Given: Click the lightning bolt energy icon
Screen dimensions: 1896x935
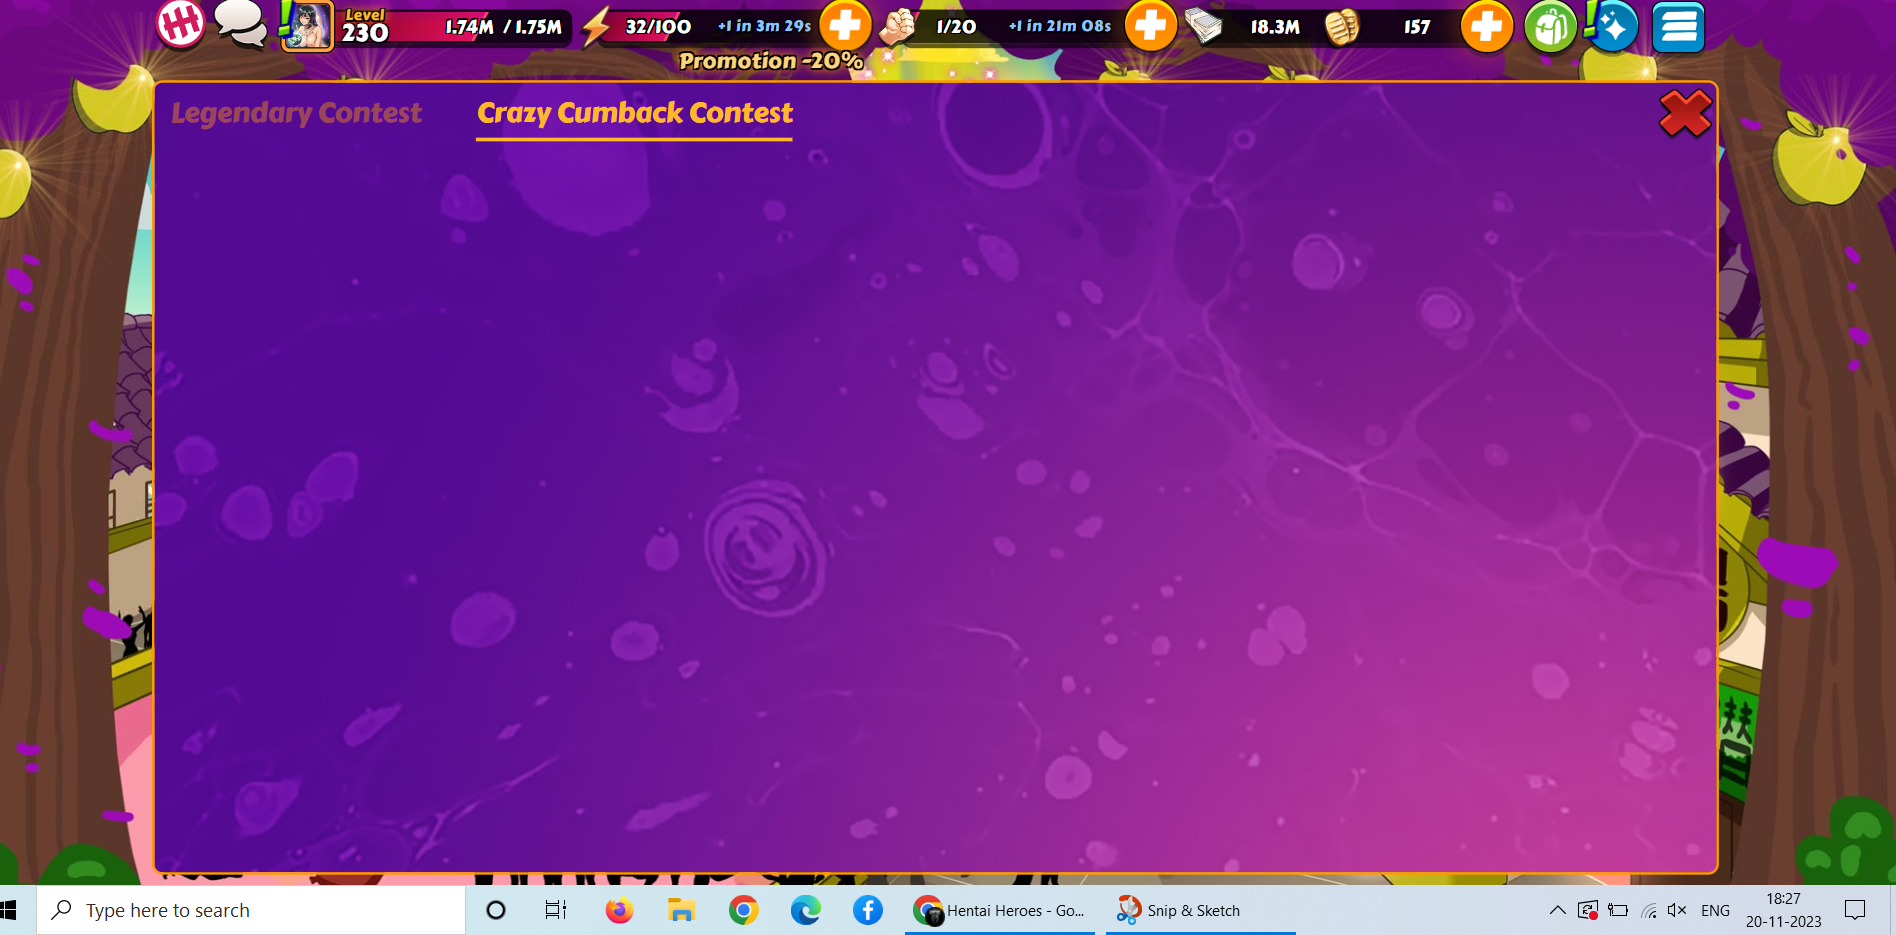Looking at the screenshot, I should click(x=596, y=27).
